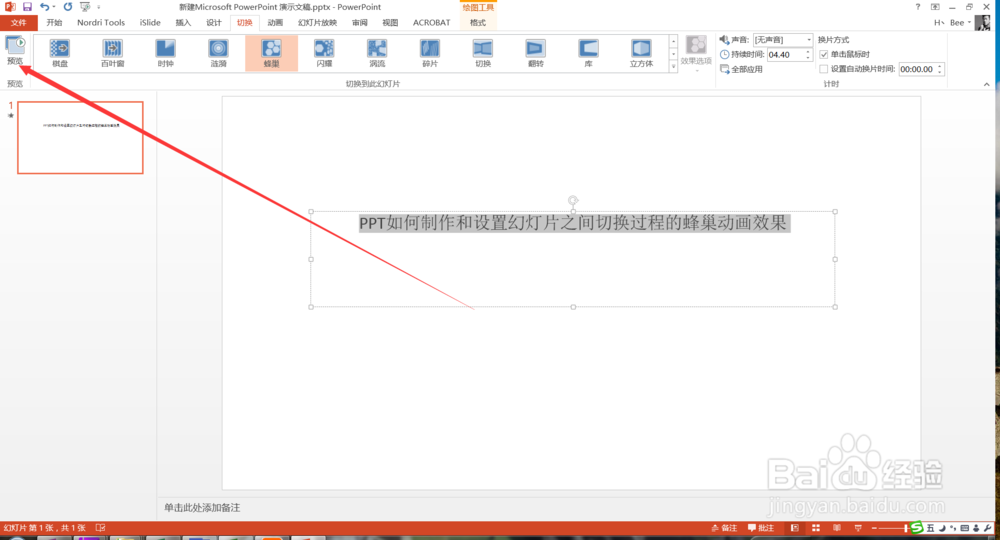Image resolution: width=1000 pixels, height=540 pixels.
Task: Click the Save icon in quick access toolbar
Action: 27,6
